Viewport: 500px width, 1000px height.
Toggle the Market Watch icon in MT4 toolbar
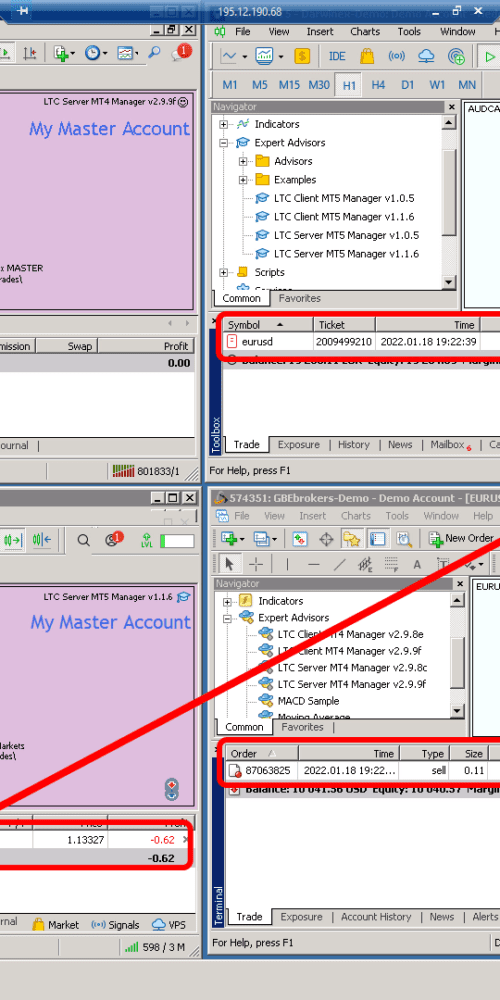point(300,538)
